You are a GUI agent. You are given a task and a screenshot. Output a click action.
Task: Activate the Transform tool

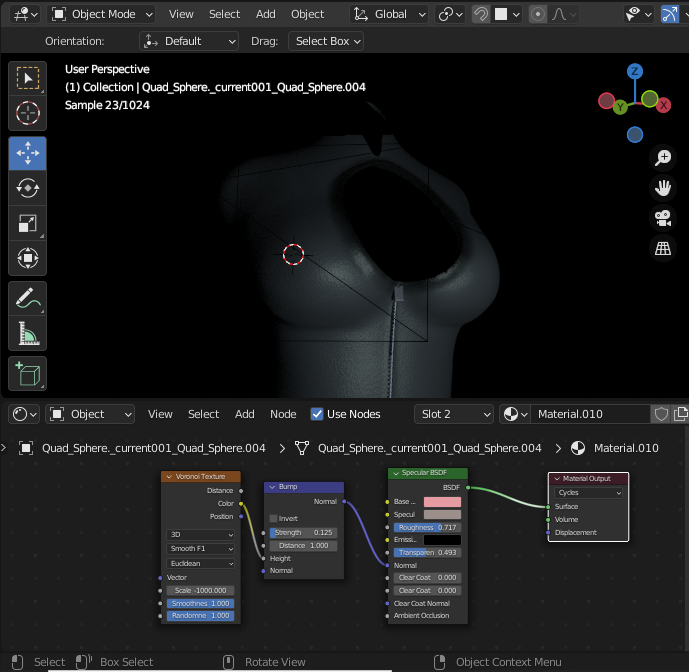tap(28, 258)
